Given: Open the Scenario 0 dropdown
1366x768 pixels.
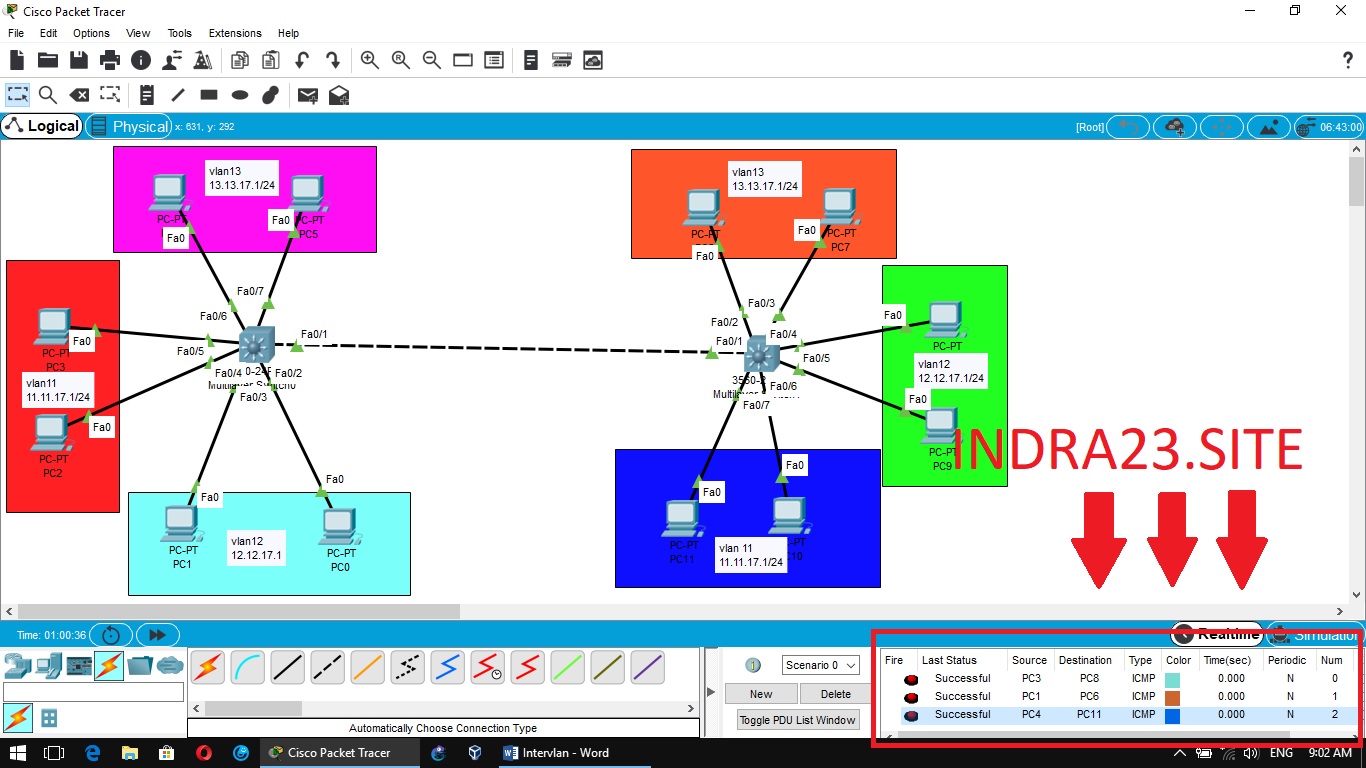Looking at the screenshot, I should click(x=820, y=665).
